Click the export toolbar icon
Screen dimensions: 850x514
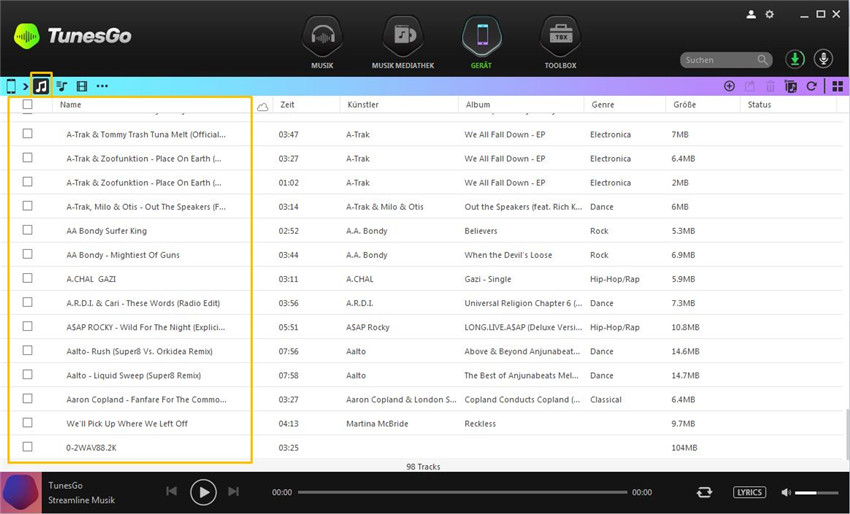[x=750, y=86]
